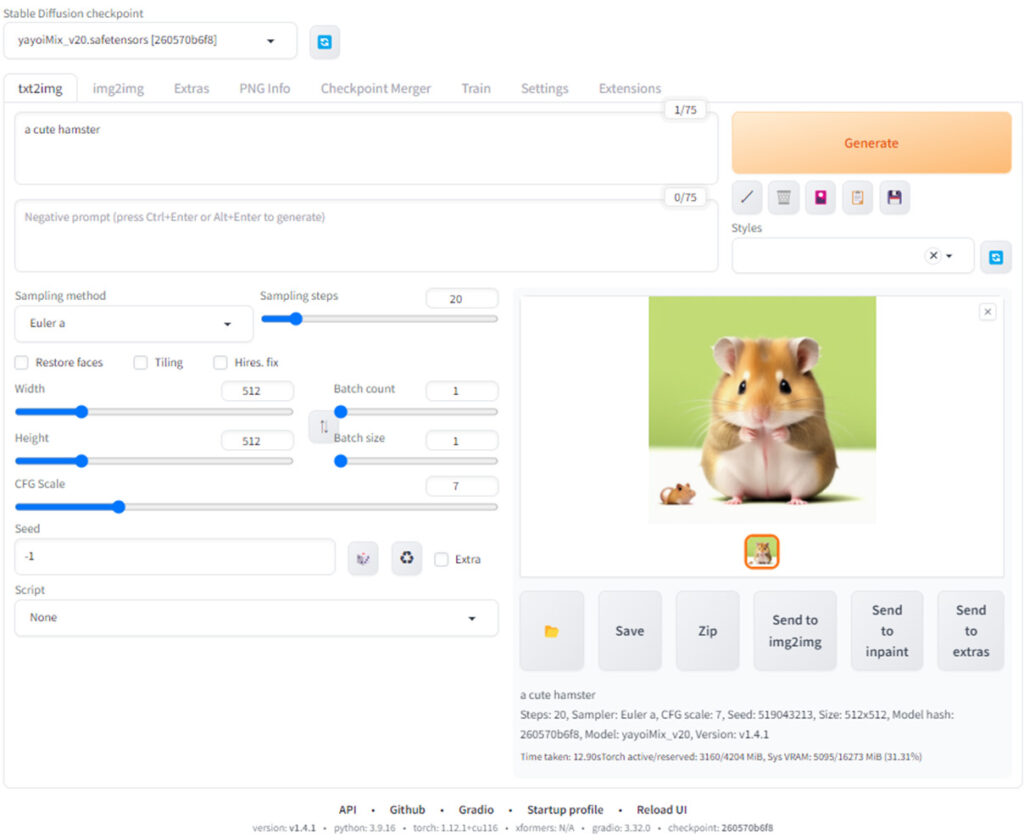Switch to the img2img tab
The image size is (1024, 840).
click(x=118, y=88)
